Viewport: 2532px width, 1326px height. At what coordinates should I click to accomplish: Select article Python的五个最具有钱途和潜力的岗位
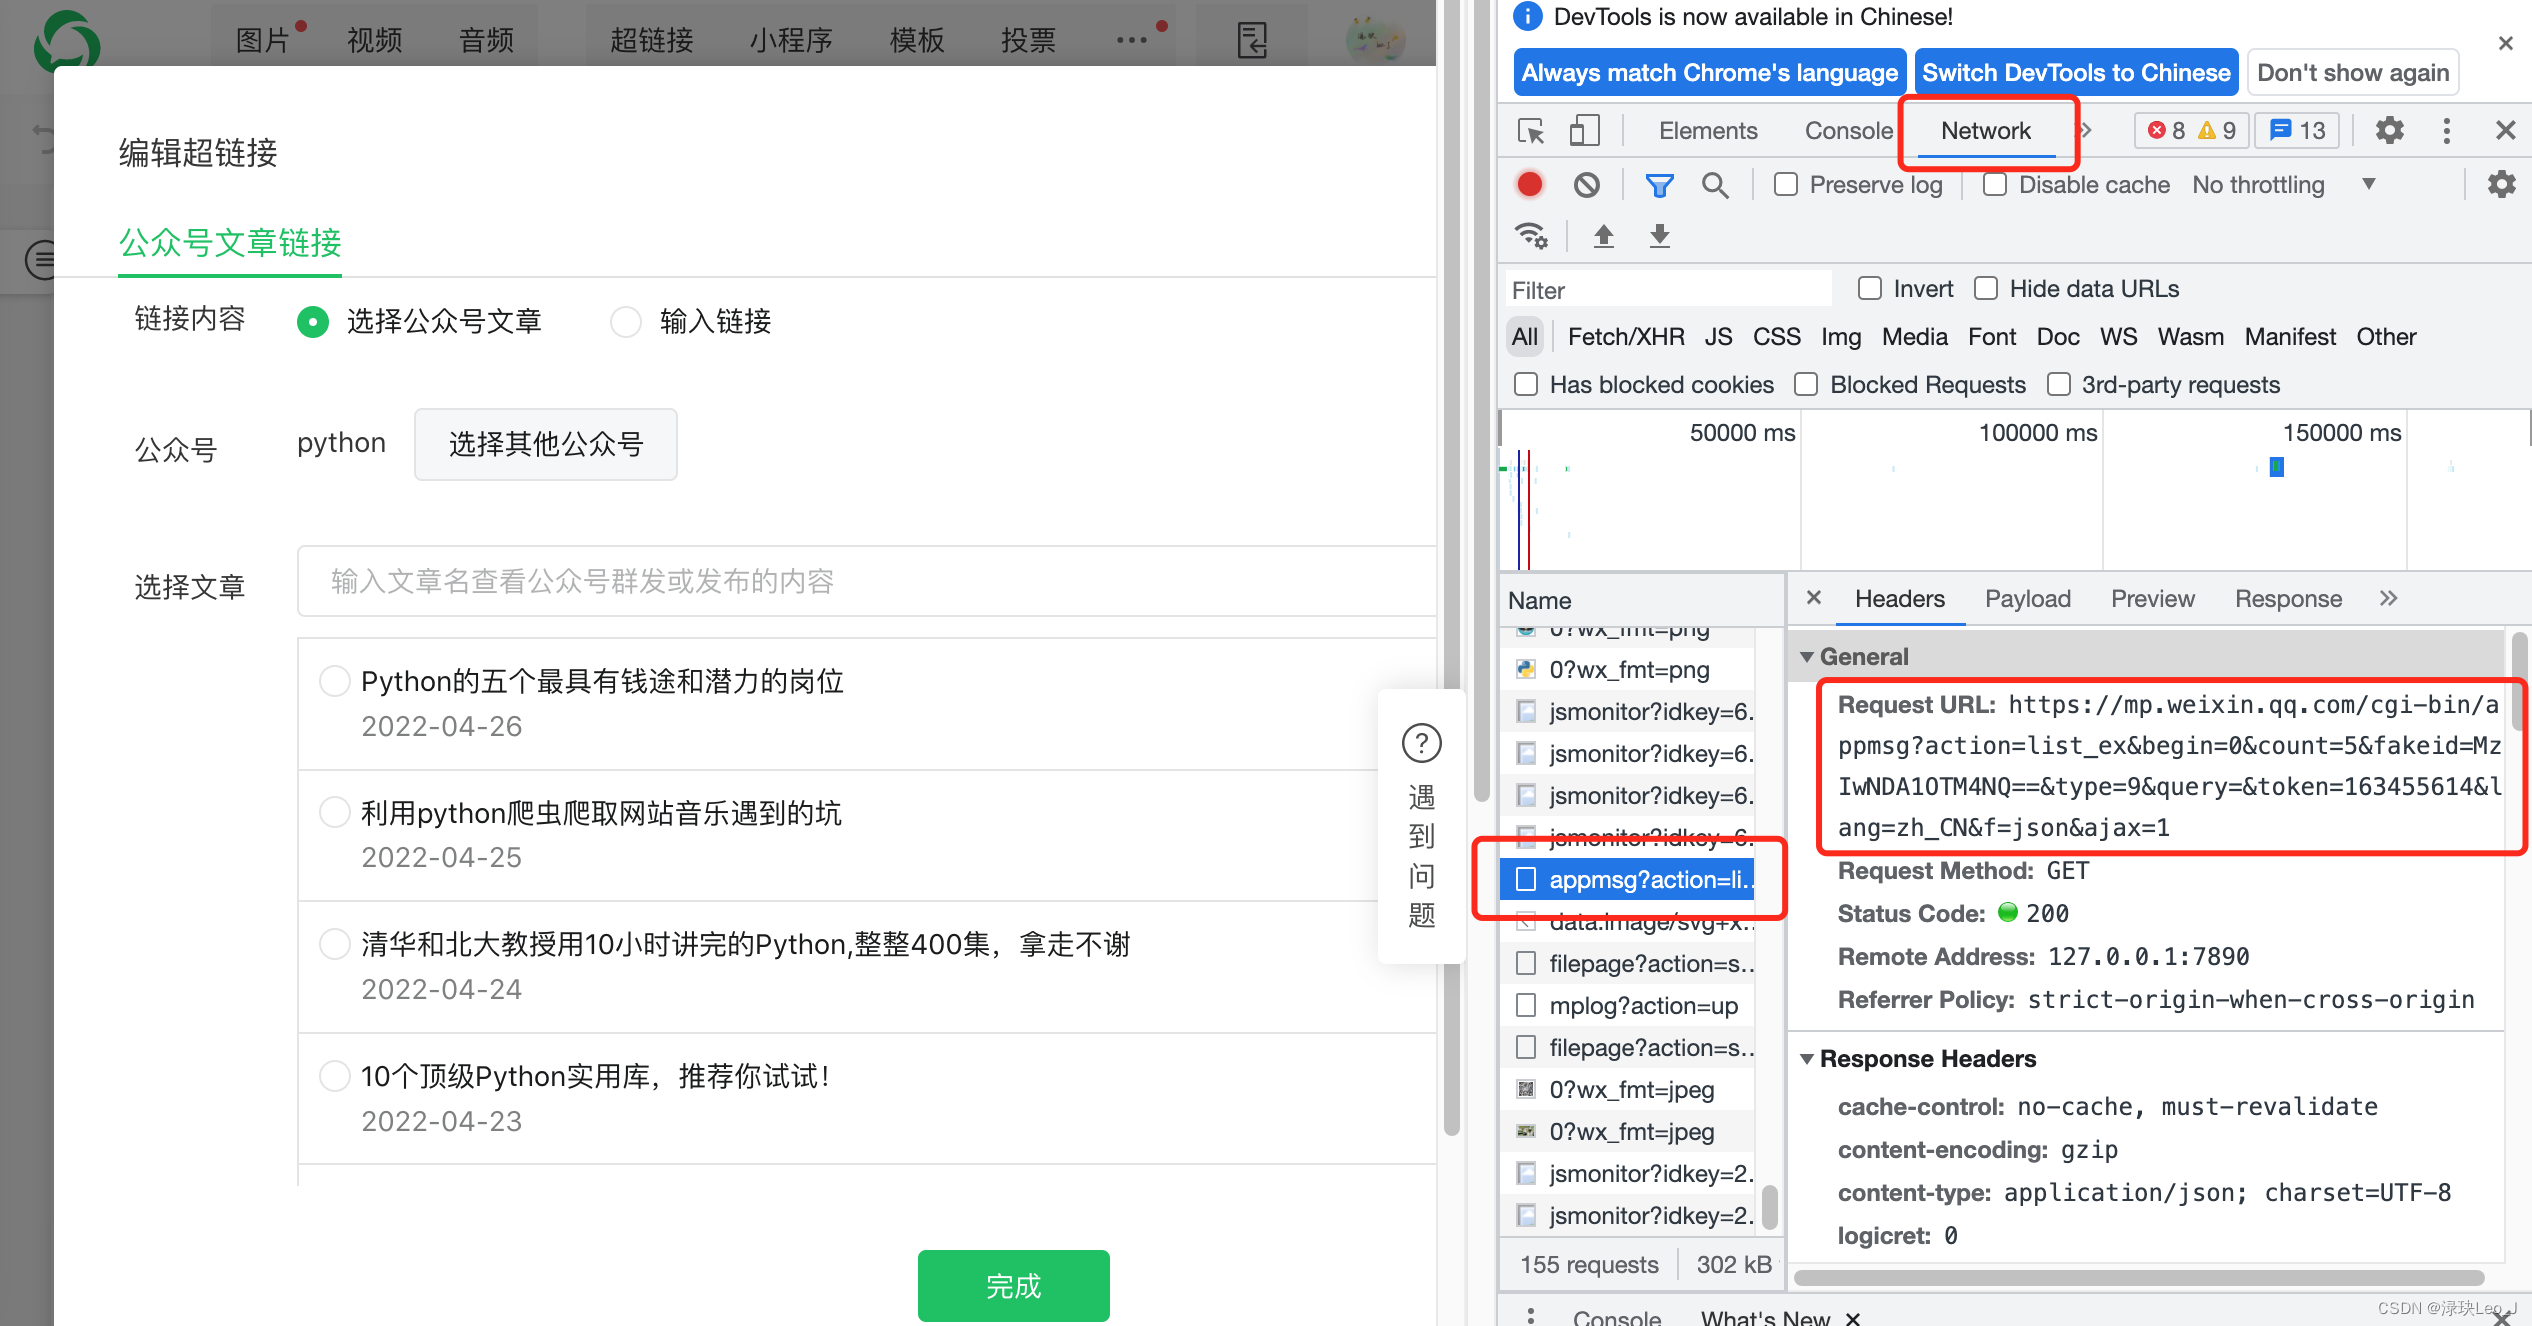[334, 681]
